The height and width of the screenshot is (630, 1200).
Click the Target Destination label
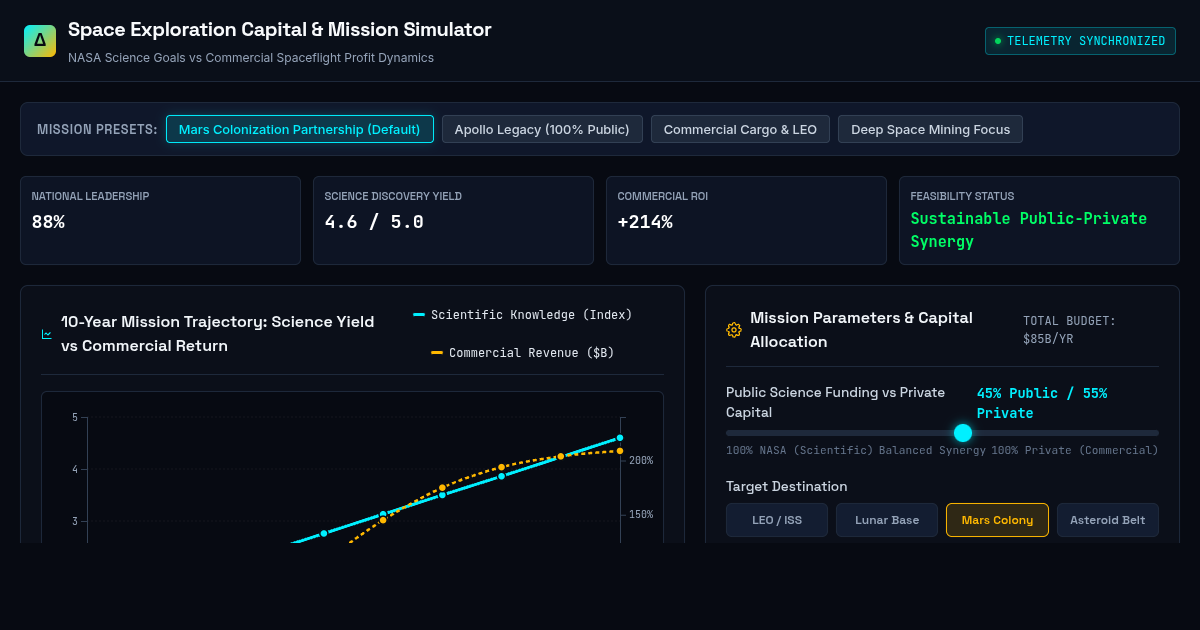(x=787, y=486)
